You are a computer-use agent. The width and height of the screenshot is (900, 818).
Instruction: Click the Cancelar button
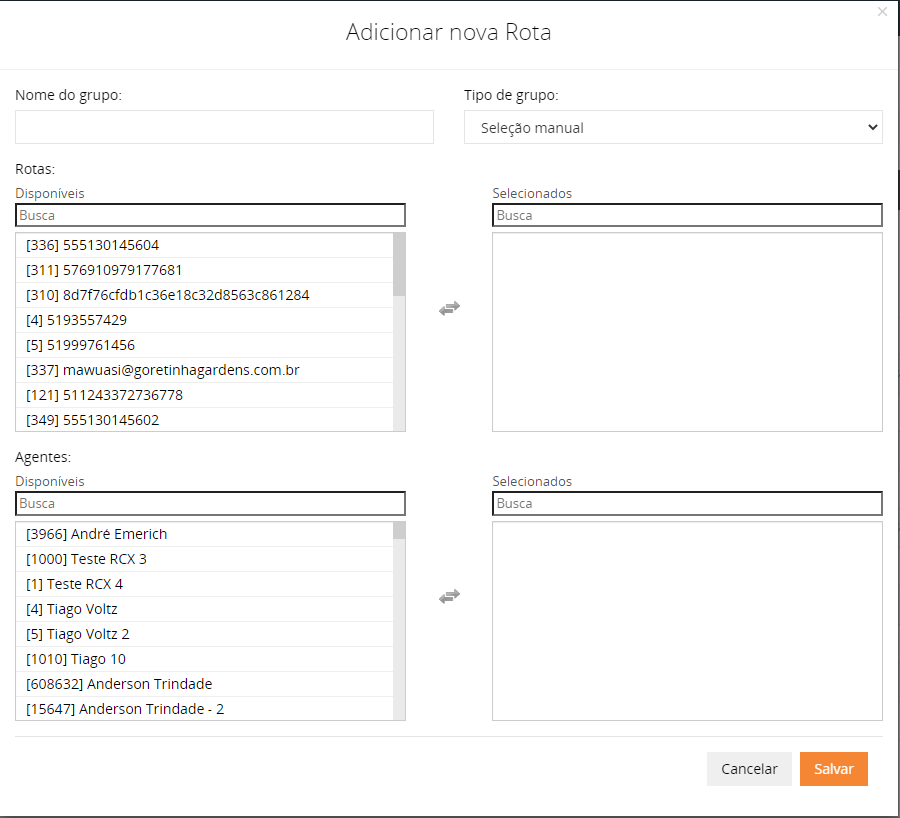pyautogui.click(x=749, y=769)
